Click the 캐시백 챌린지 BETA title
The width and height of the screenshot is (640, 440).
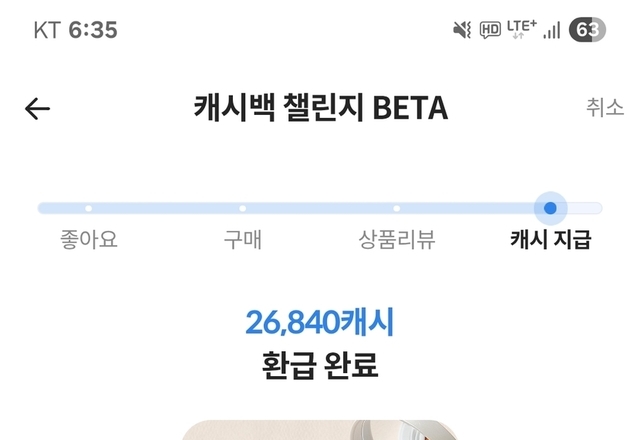coord(320,108)
